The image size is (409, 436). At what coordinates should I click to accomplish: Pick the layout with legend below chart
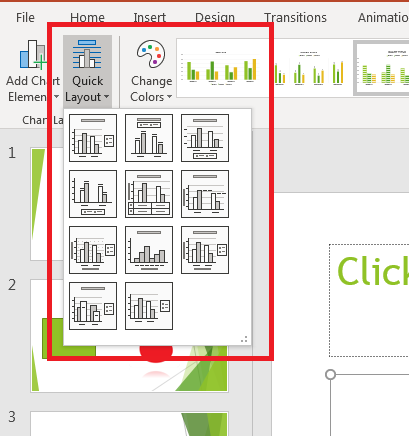point(205,138)
